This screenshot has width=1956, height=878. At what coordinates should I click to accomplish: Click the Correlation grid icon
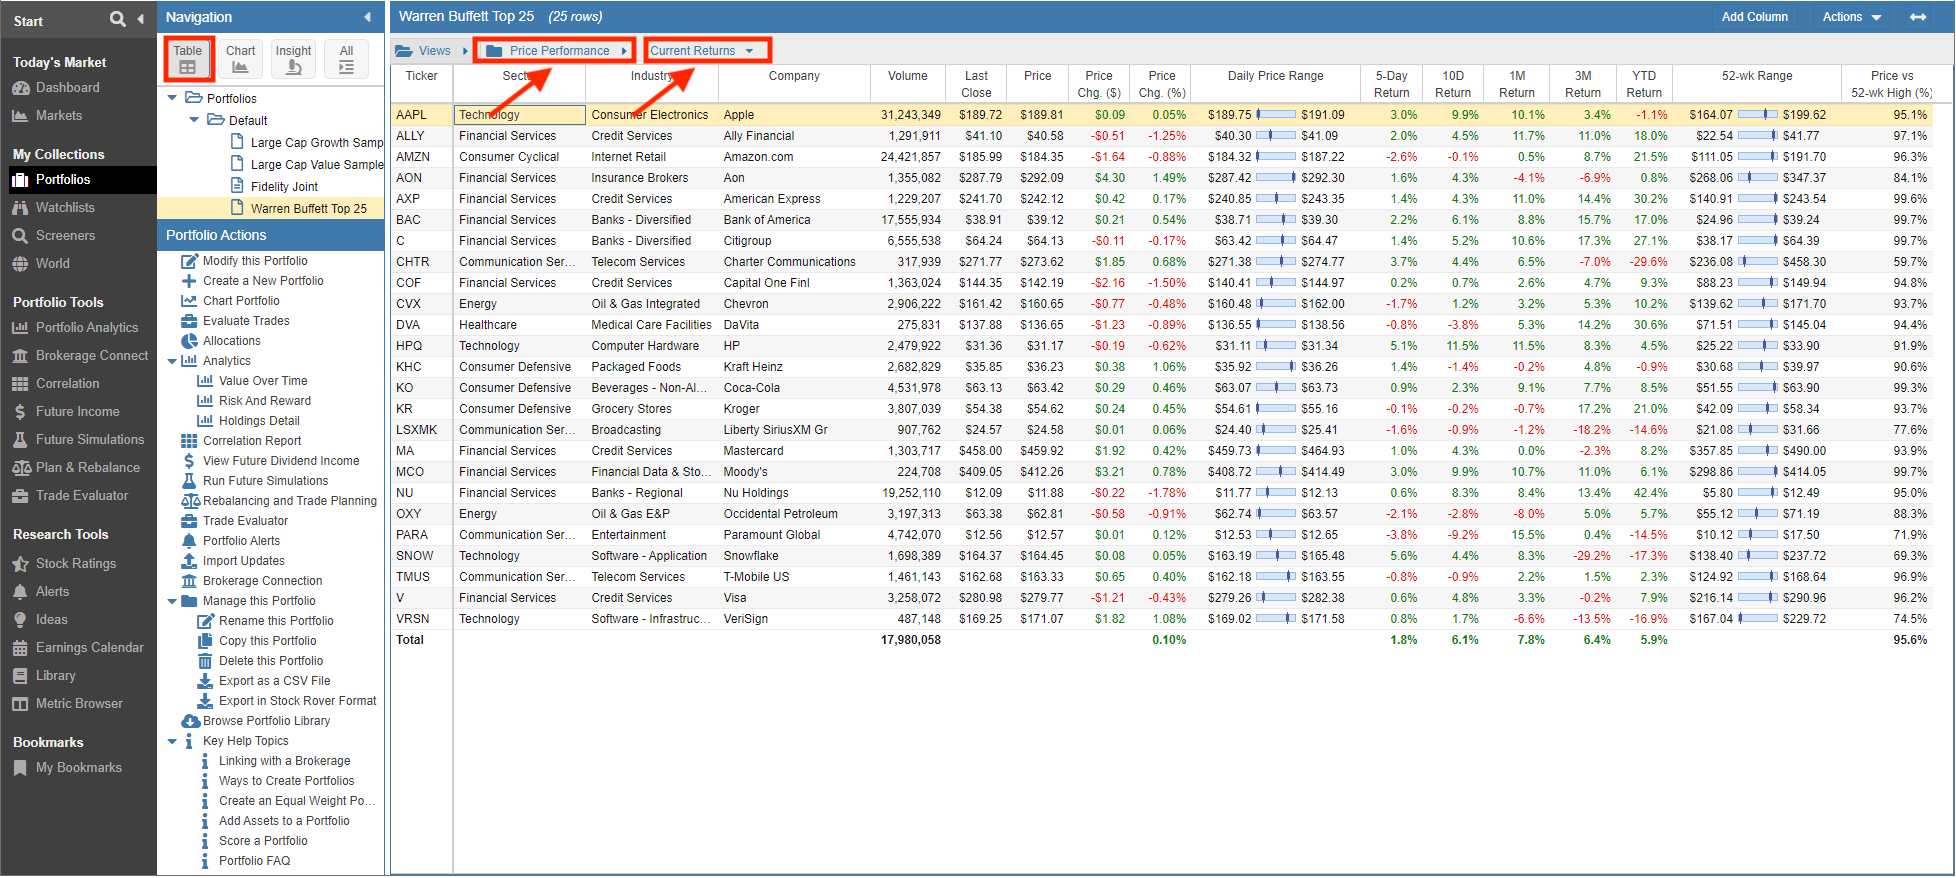[x=21, y=384]
